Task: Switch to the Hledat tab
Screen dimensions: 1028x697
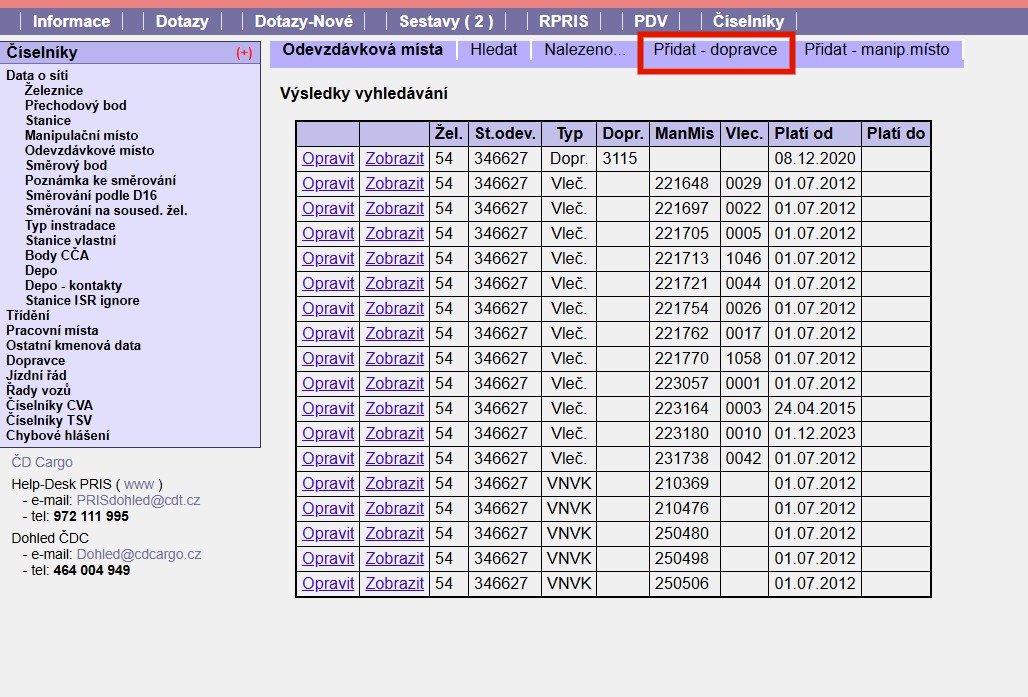Action: tap(494, 49)
